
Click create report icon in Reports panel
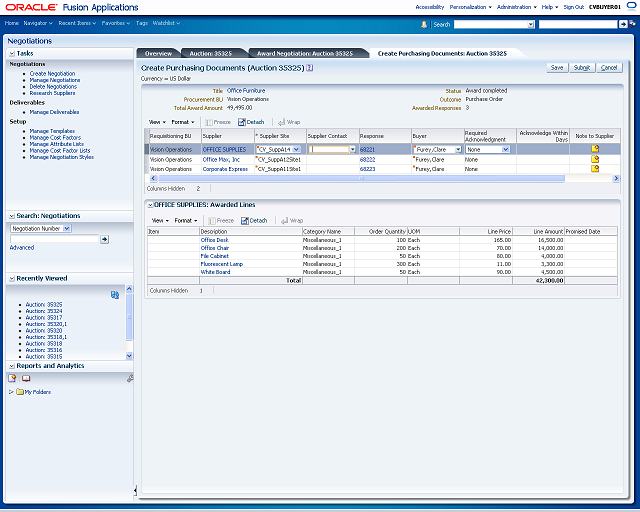[x=12, y=378]
